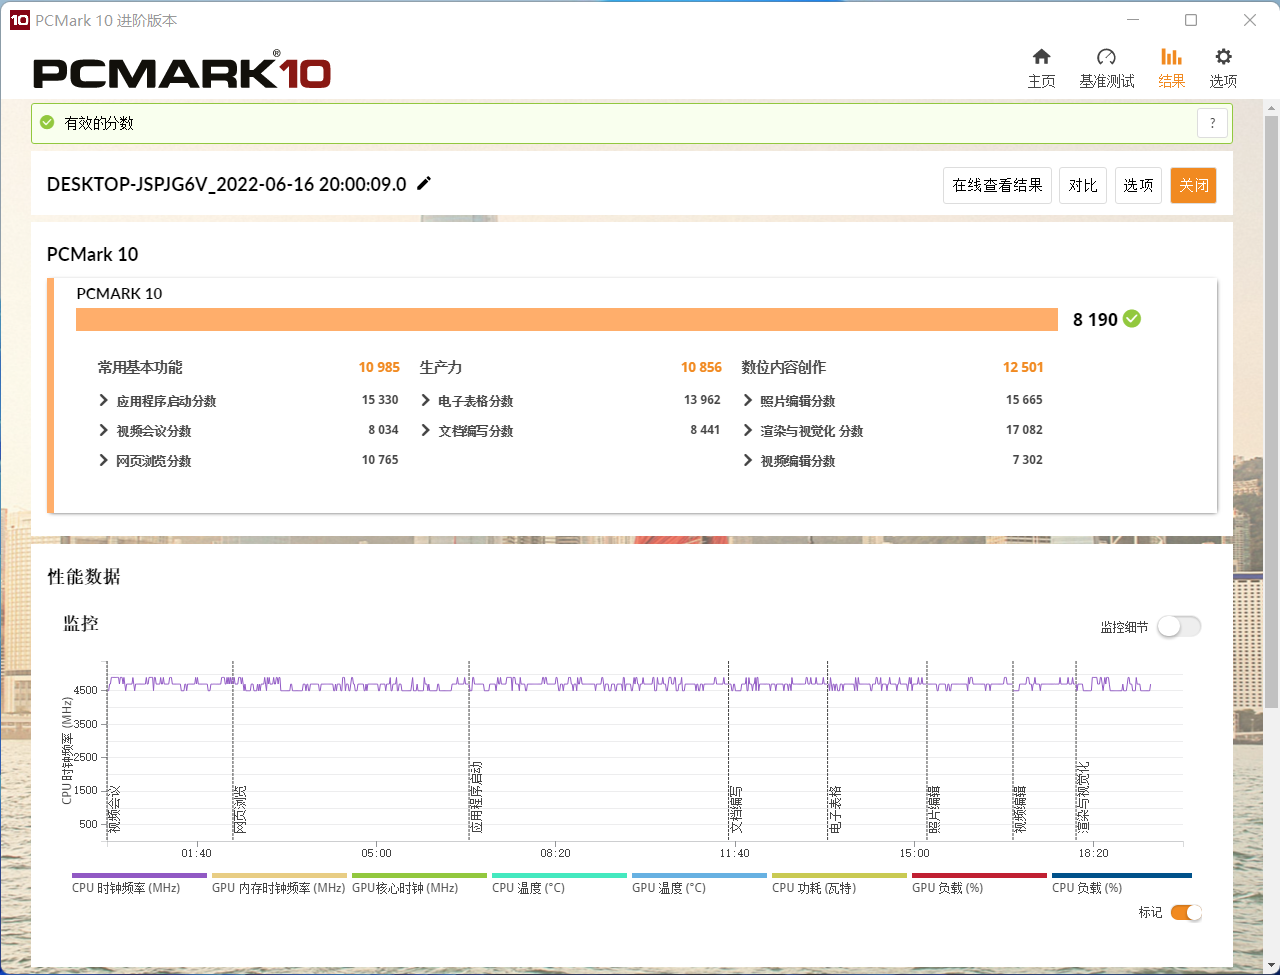This screenshot has height=975, width=1280.
Task: Toggle the 标记 switch off
Action: click(1186, 912)
